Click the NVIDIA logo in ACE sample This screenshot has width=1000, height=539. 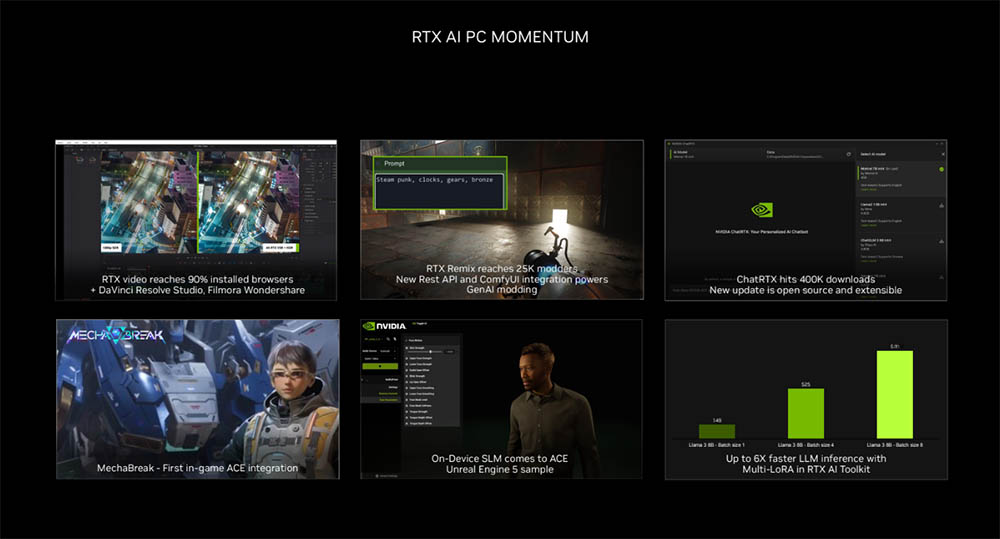(x=385, y=326)
